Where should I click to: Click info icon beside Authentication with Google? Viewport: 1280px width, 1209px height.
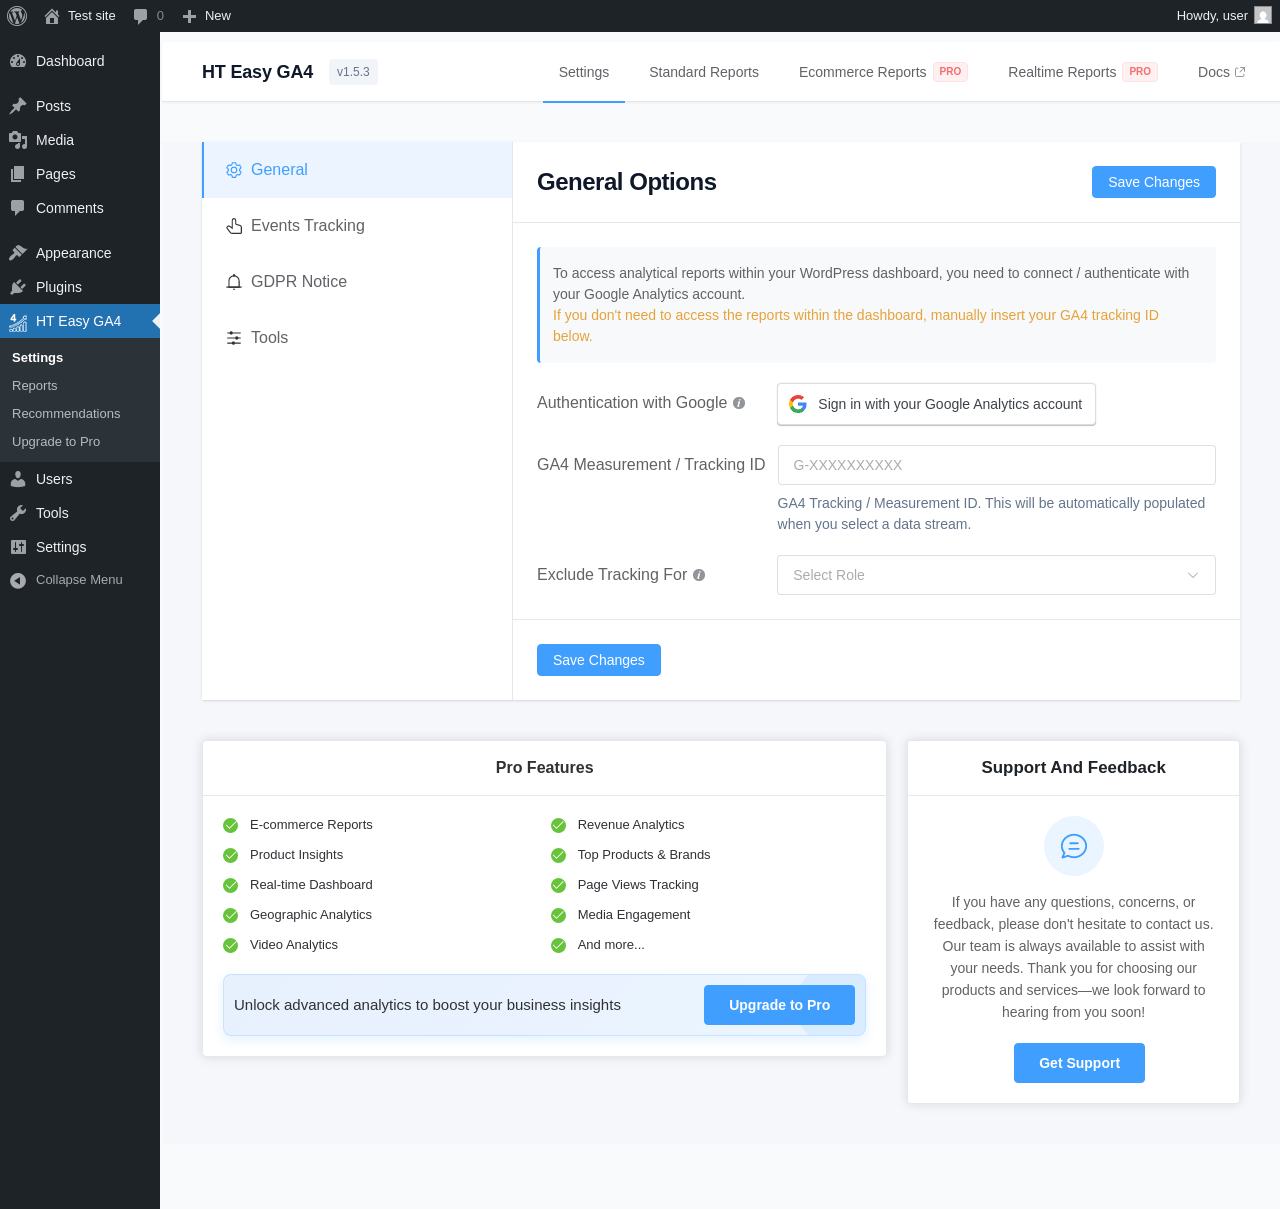(739, 403)
